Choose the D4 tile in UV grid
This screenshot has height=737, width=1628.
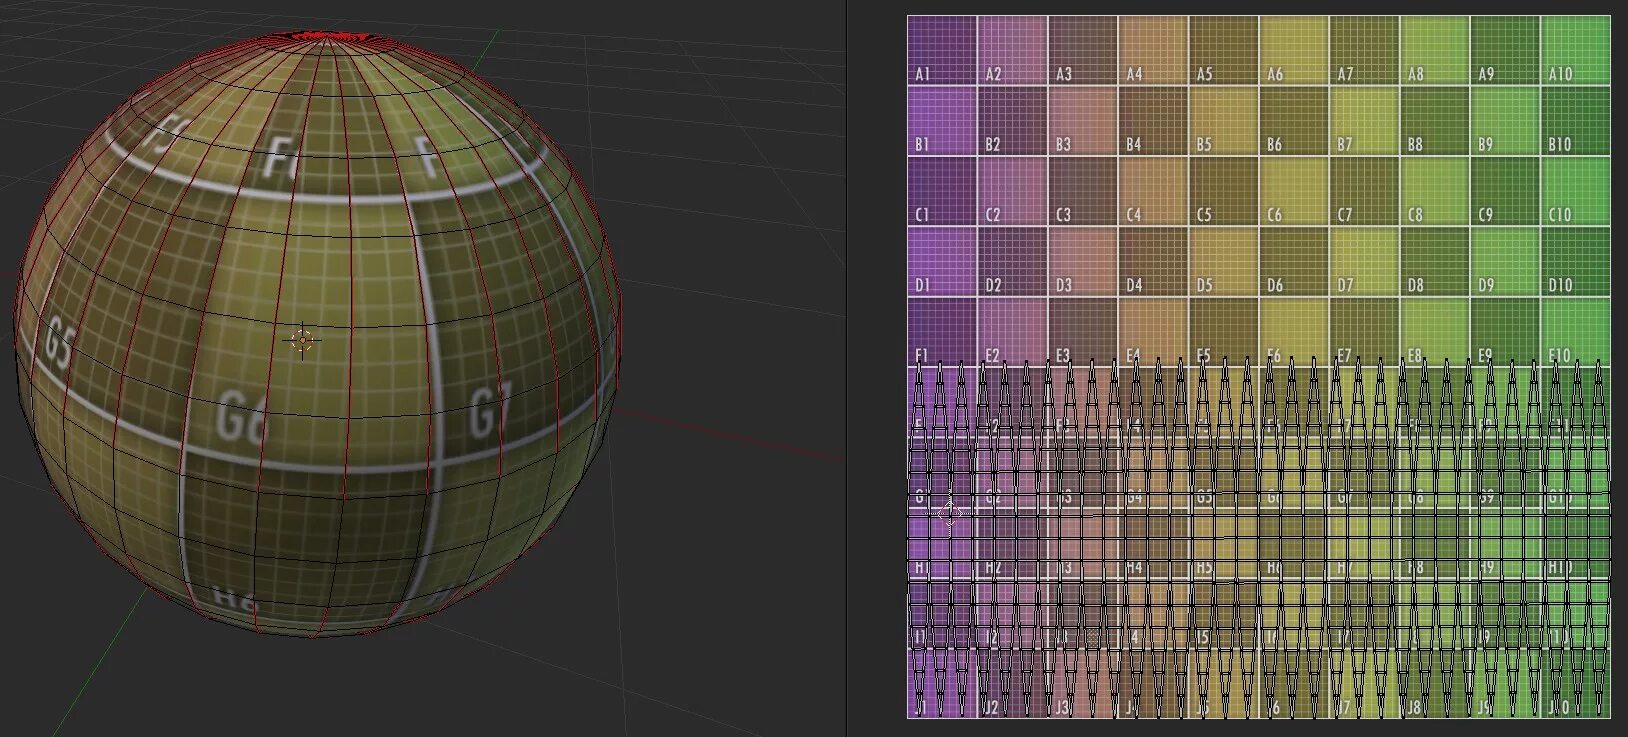tap(1153, 261)
